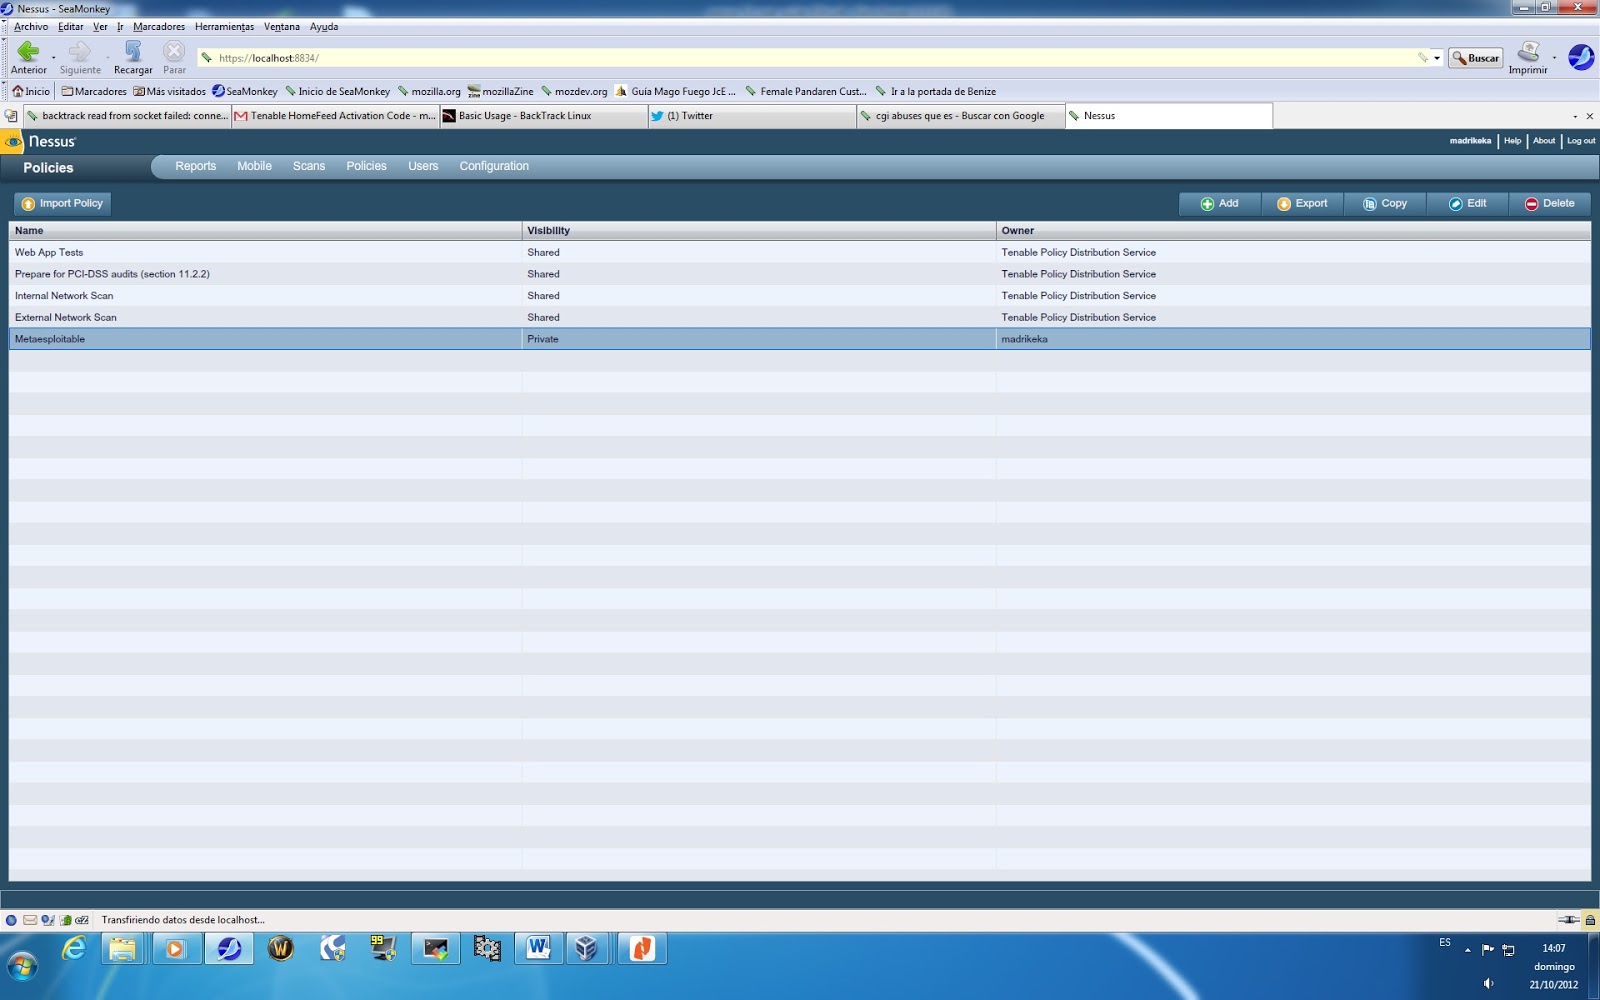Click the SeaMonkey throbber logo in the toolbar
The height and width of the screenshot is (1000, 1600).
pos(1580,57)
